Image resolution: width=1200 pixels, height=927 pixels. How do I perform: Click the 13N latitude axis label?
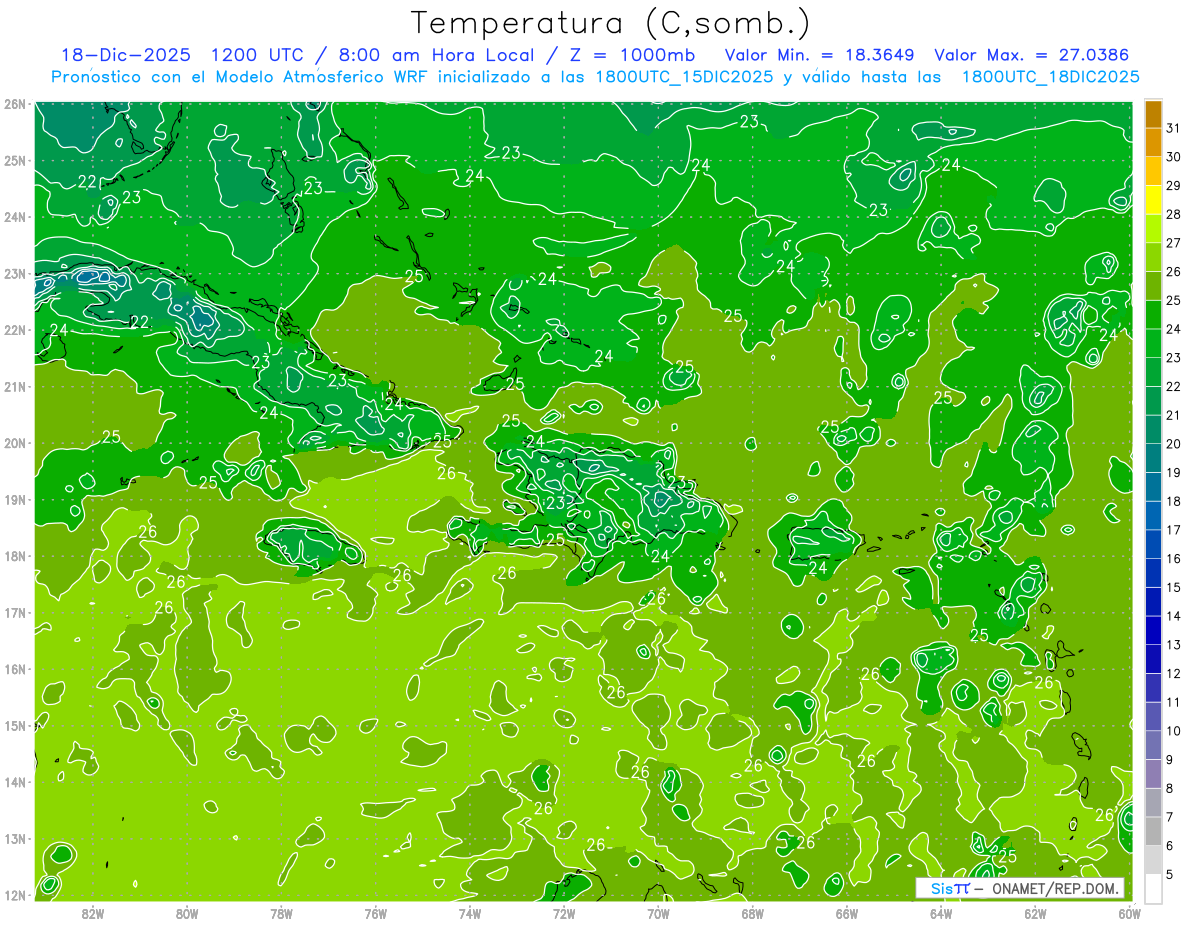click(x=15, y=839)
